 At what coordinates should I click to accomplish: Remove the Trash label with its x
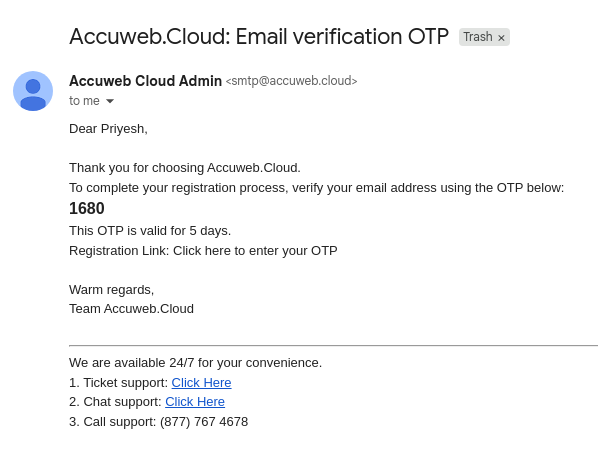(x=501, y=38)
